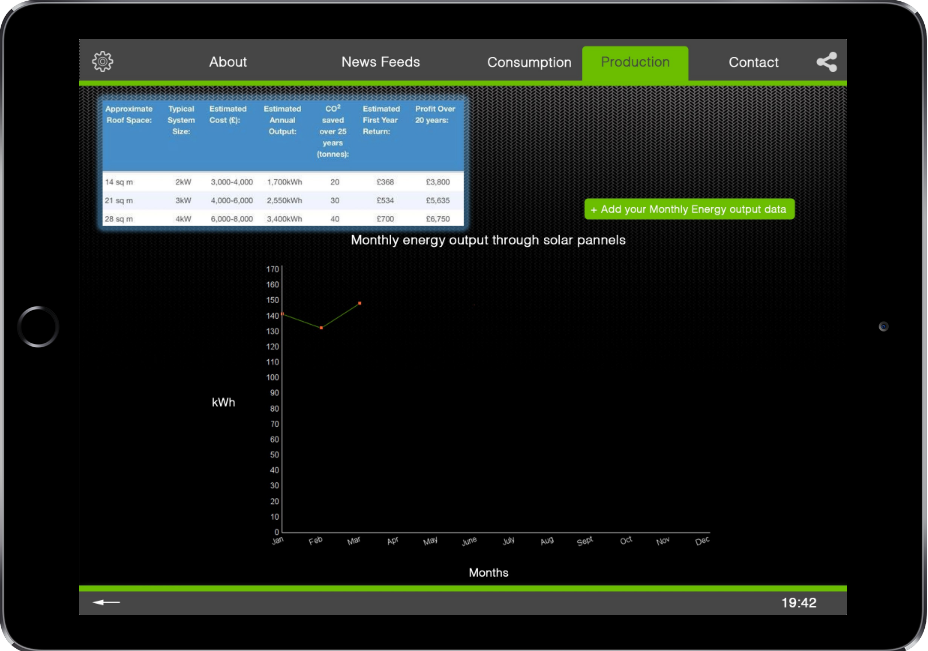Select the March data point on the graph
The width and height of the screenshot is (928, 651).
(x=360, y=303)
